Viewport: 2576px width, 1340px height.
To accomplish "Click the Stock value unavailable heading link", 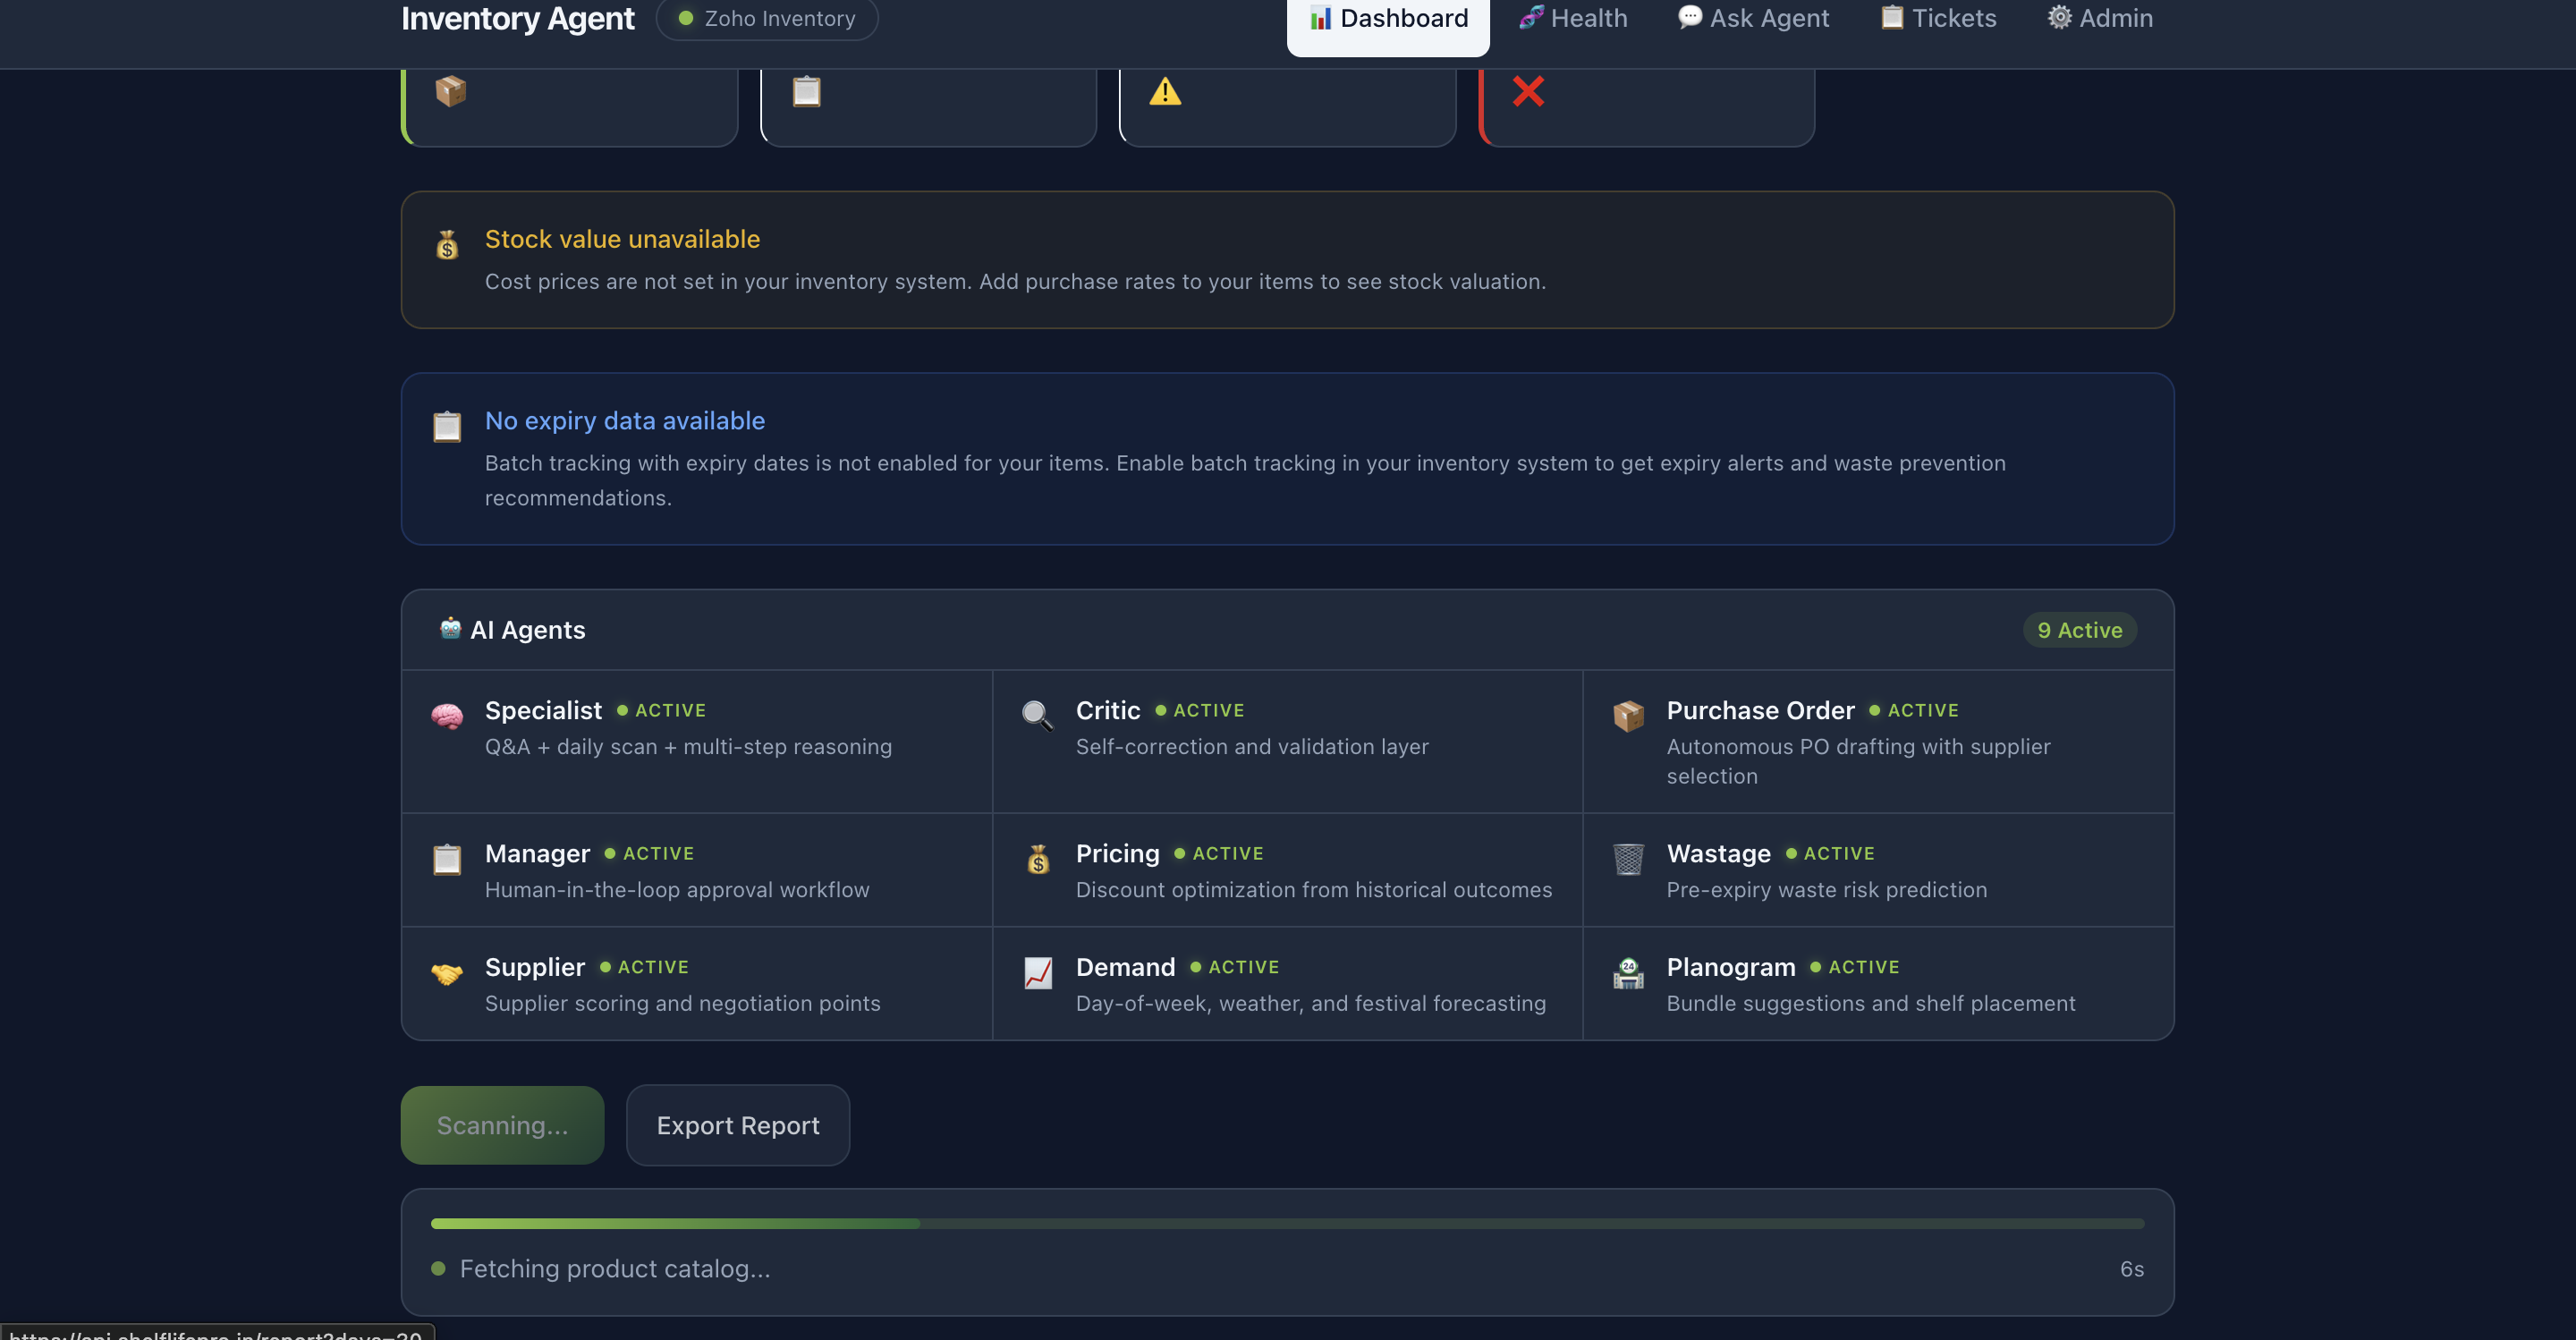I will (x=622, y=239).
